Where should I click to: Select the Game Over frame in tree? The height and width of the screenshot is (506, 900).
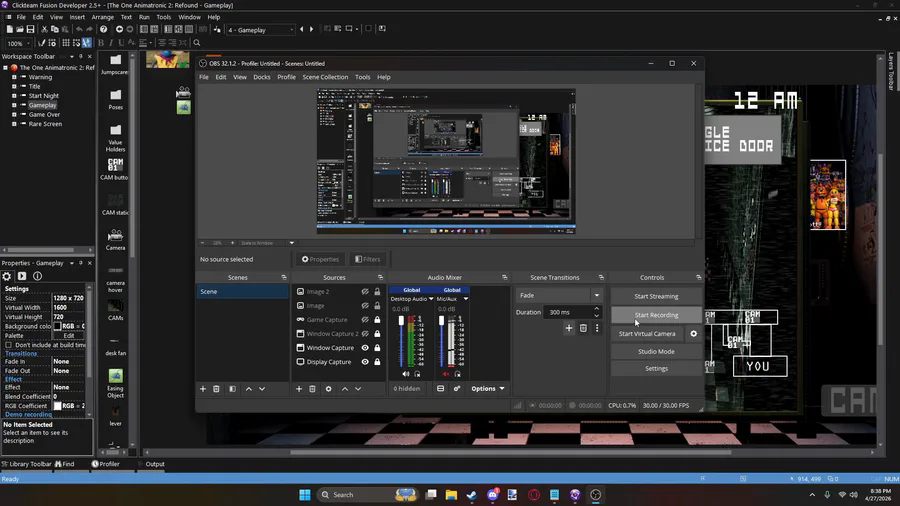click(x=44, y=115)
